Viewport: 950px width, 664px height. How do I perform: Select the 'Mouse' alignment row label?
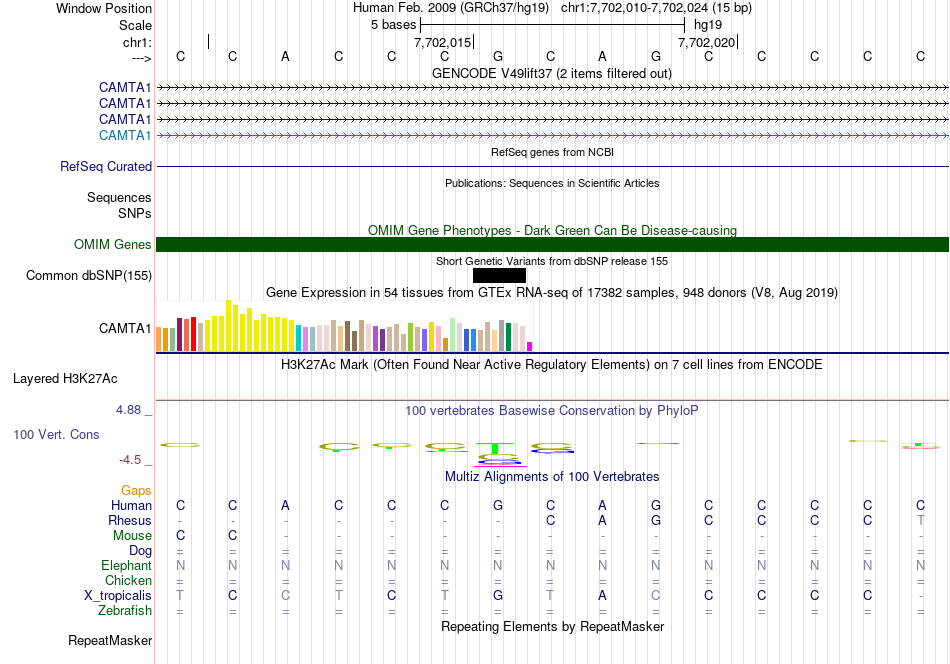click(x=132, y=536)
